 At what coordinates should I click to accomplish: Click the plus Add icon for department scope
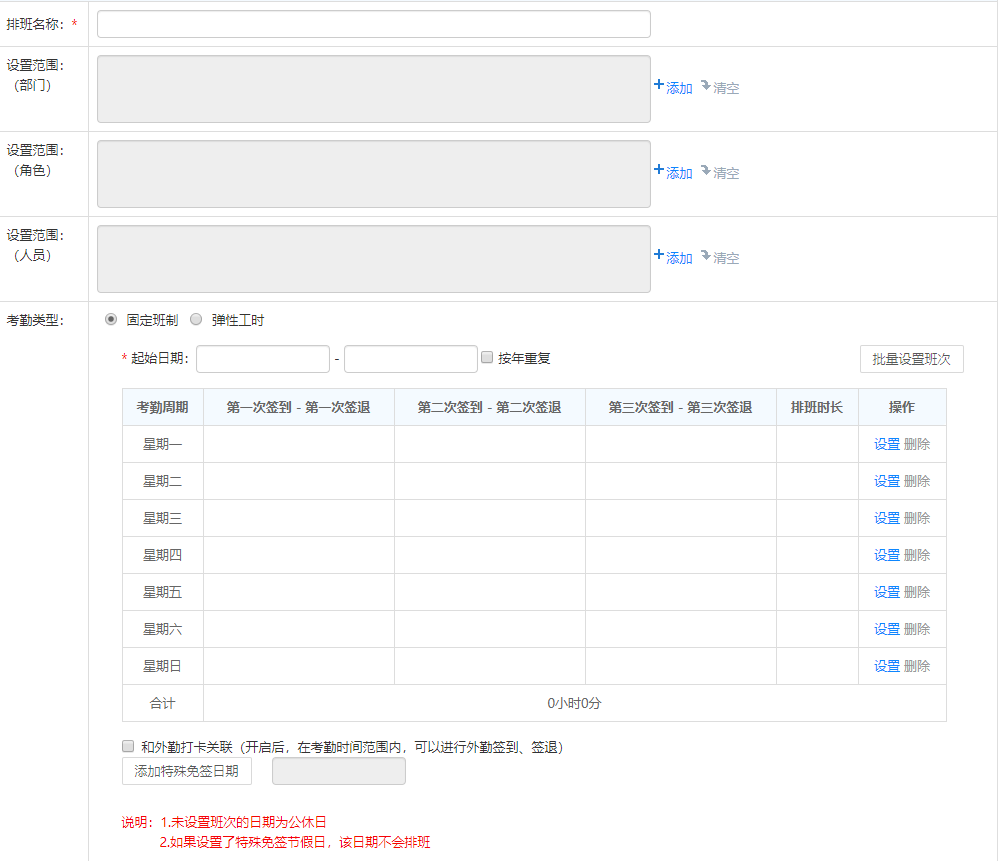pyautogui.click(x=659, y=86)
